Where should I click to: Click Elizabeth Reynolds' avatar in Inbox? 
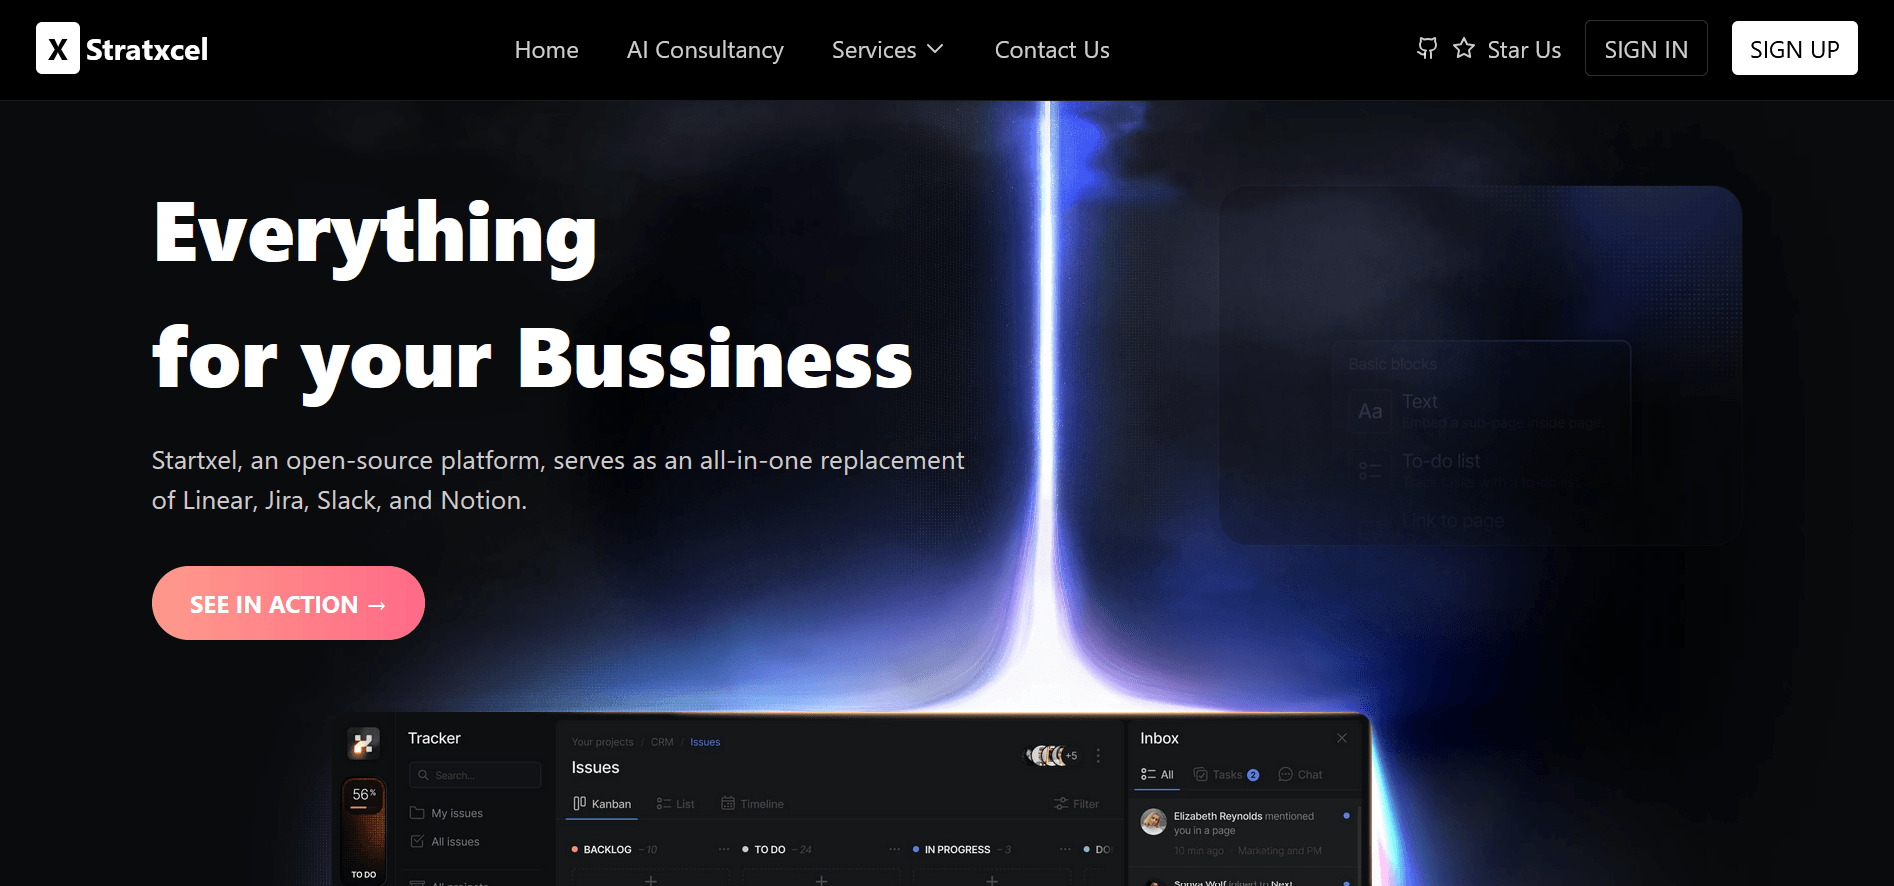[x=1154, y=822]
